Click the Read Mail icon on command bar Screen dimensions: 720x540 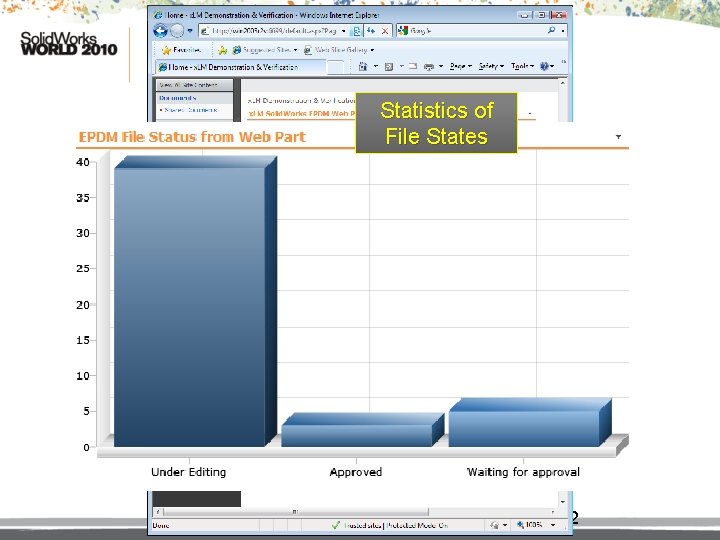[413, 67]
